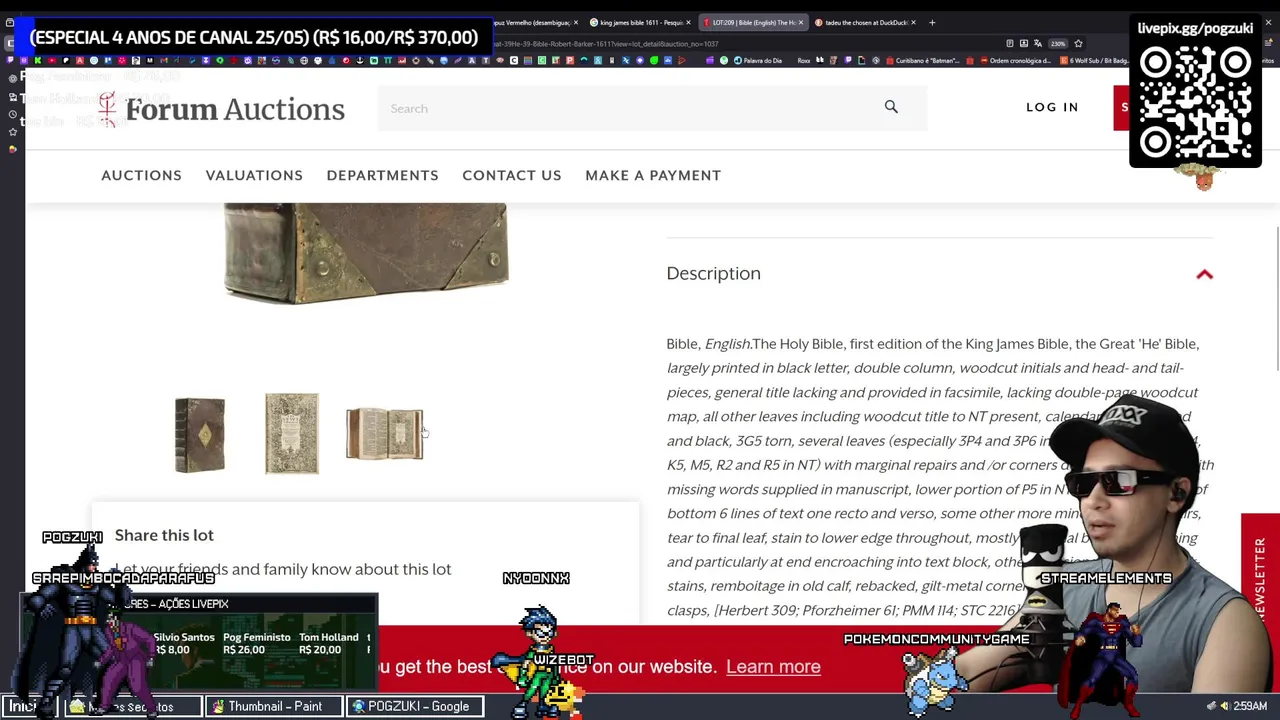Open the POGZUKI – Google taskbar window

coord(416,706)
